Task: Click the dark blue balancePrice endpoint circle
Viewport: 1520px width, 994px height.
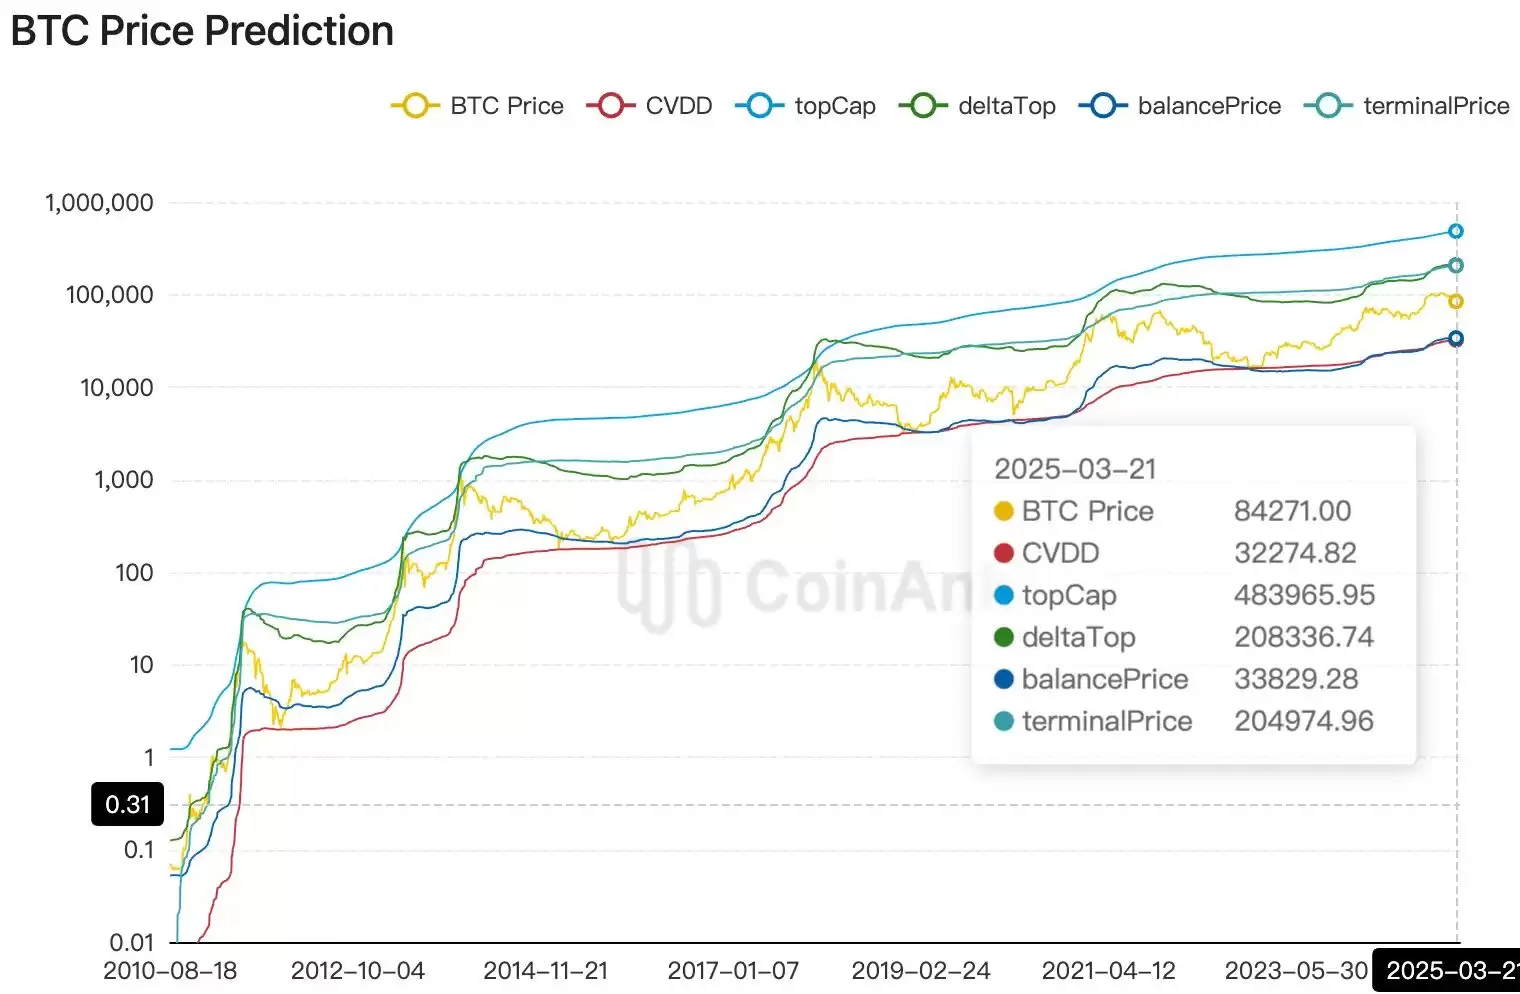Action: (1456, 339)
